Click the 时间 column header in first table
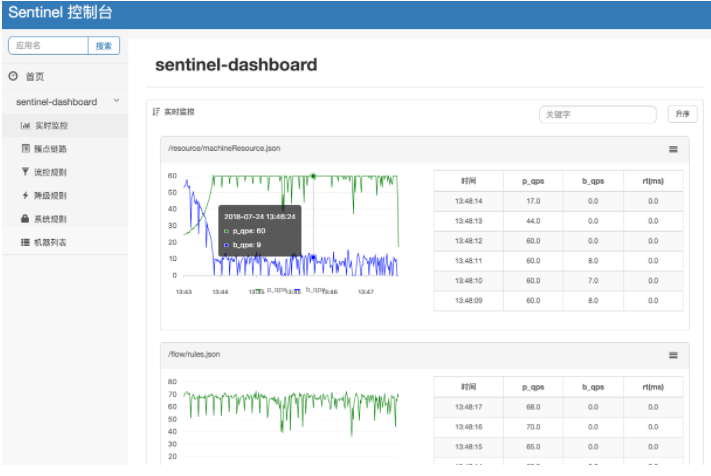 (x=468, y=181)
